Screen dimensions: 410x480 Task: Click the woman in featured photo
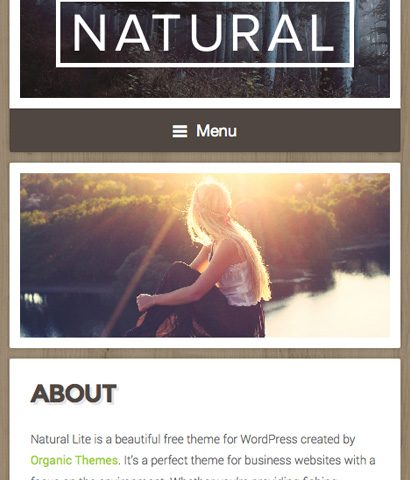point(207,260)
